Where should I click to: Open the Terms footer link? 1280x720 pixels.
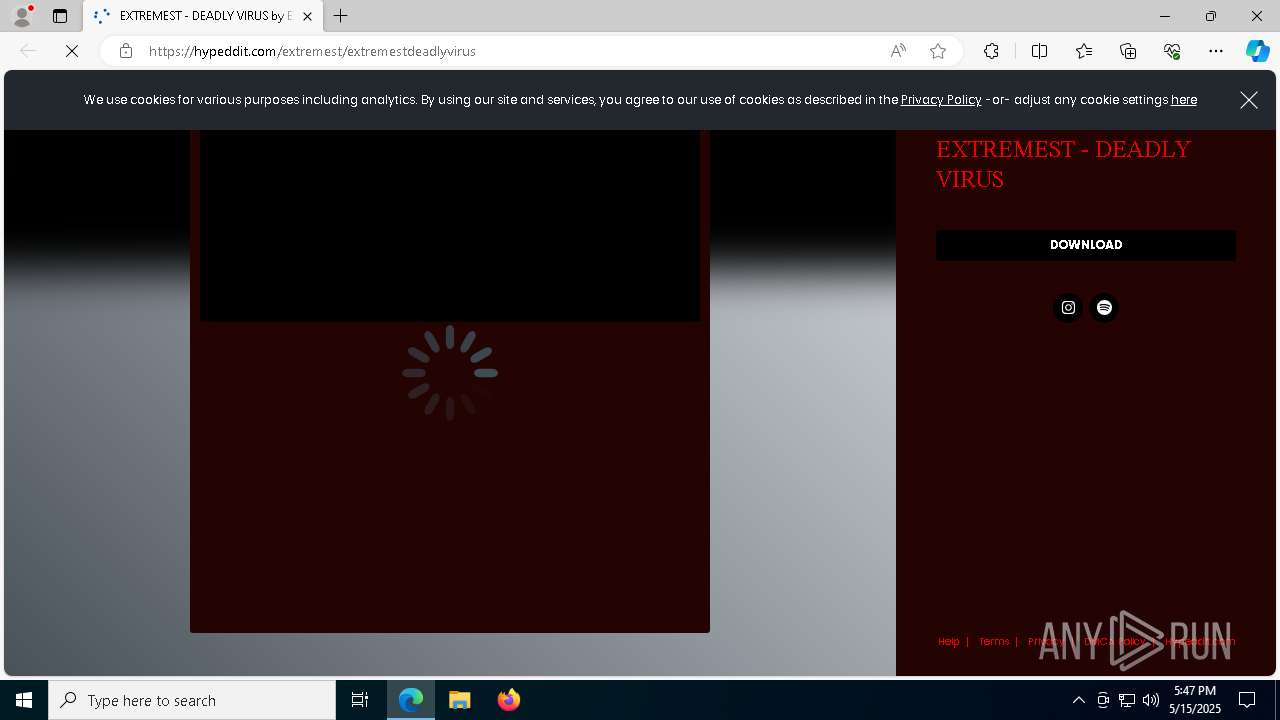coord(994,642)
